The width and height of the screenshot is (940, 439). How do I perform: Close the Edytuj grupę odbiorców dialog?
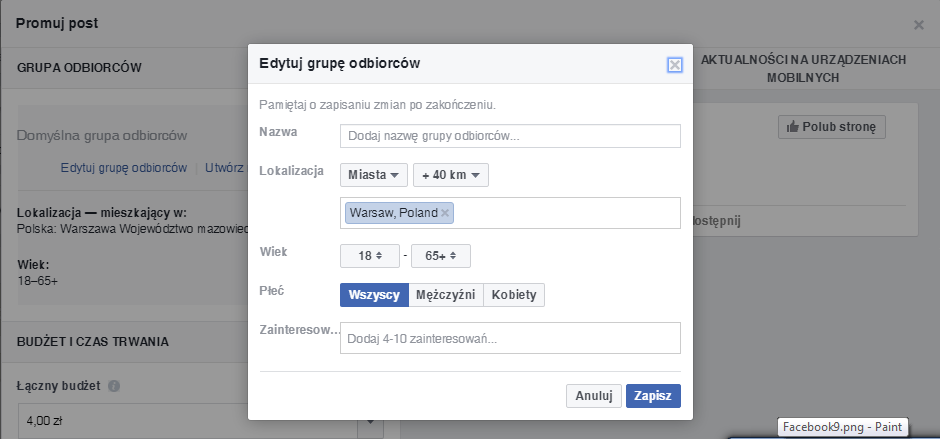point(674,65)
